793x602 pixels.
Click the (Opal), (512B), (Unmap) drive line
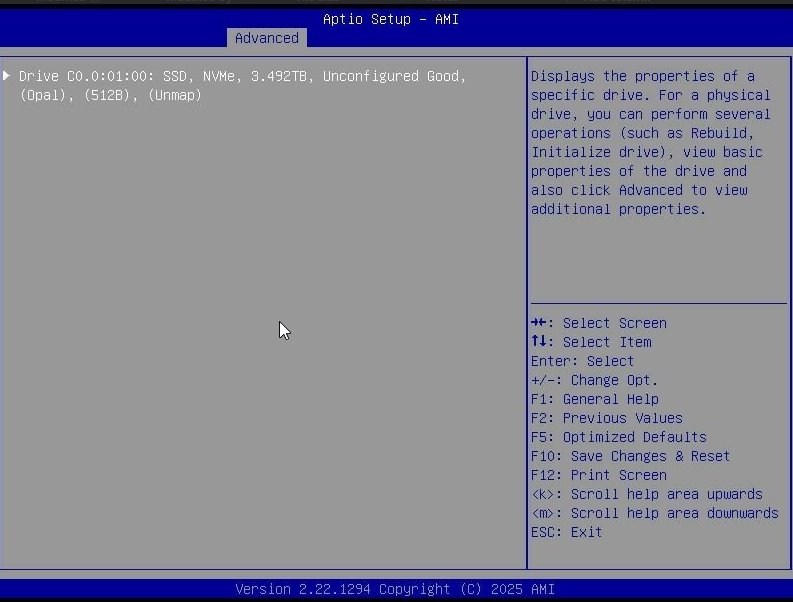(110, 95)
